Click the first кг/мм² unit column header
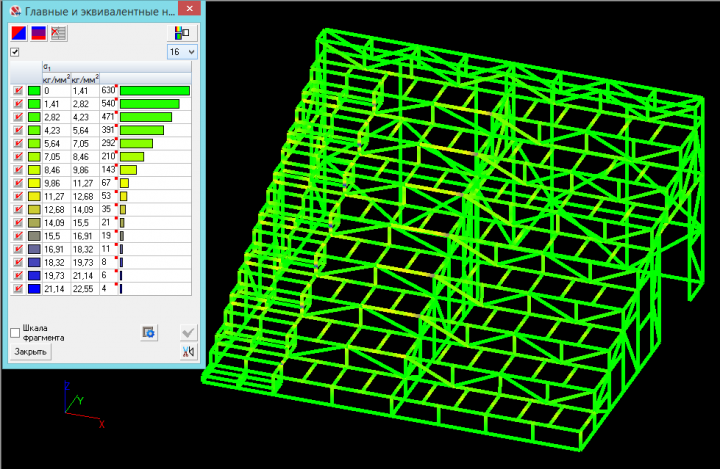The width and height of the screenshot is (720, 469). click(56, 79)
